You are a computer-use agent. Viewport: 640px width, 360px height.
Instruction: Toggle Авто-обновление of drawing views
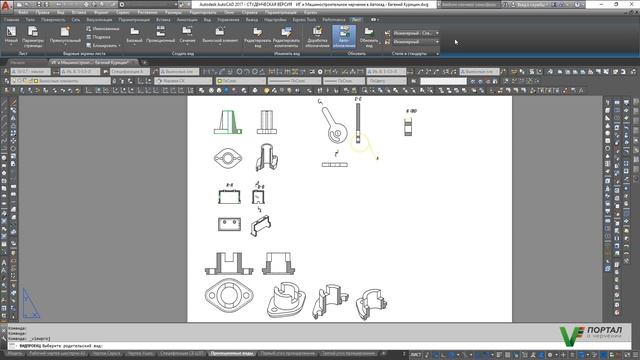344,37
